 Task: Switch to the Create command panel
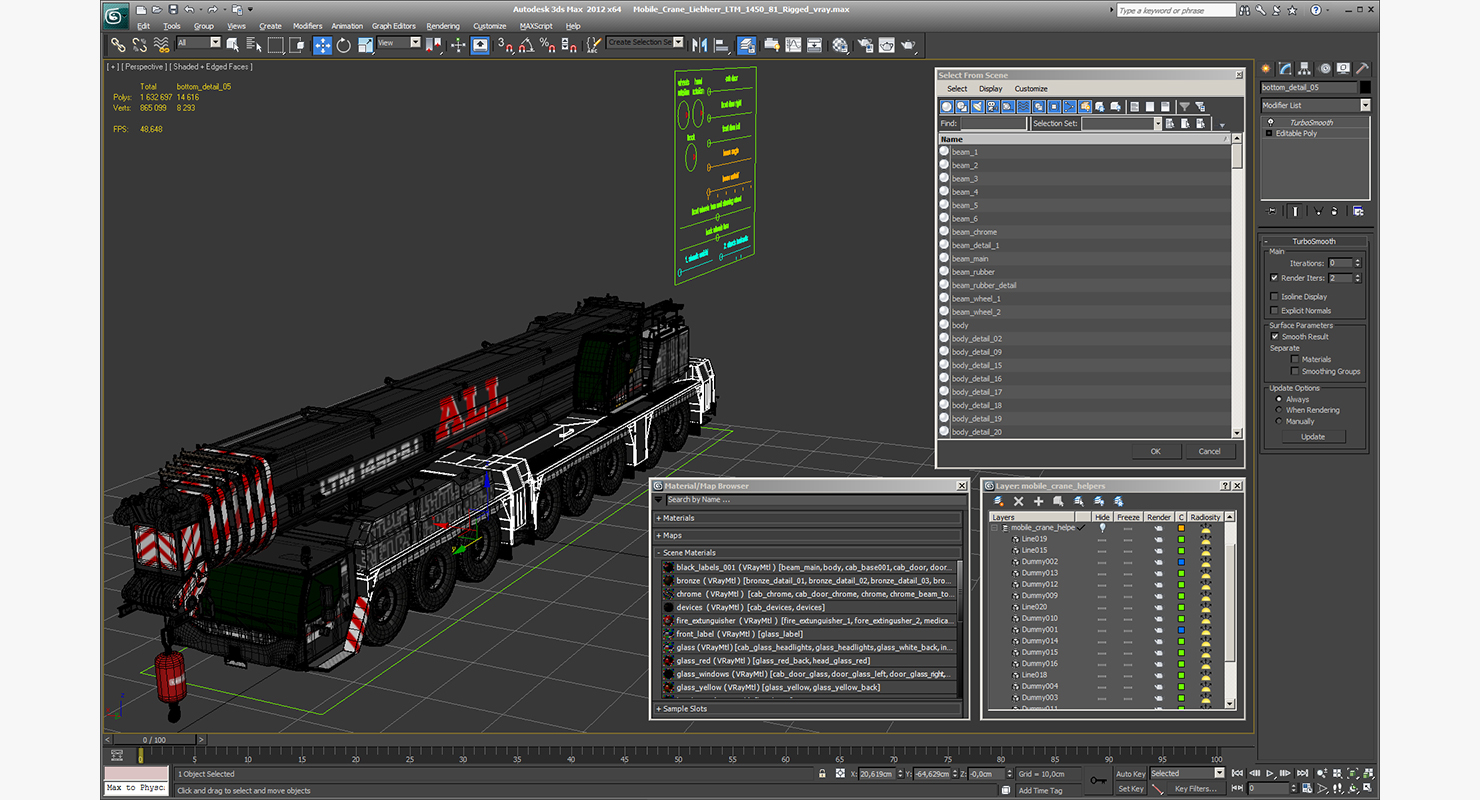[x=1265, y=69]
